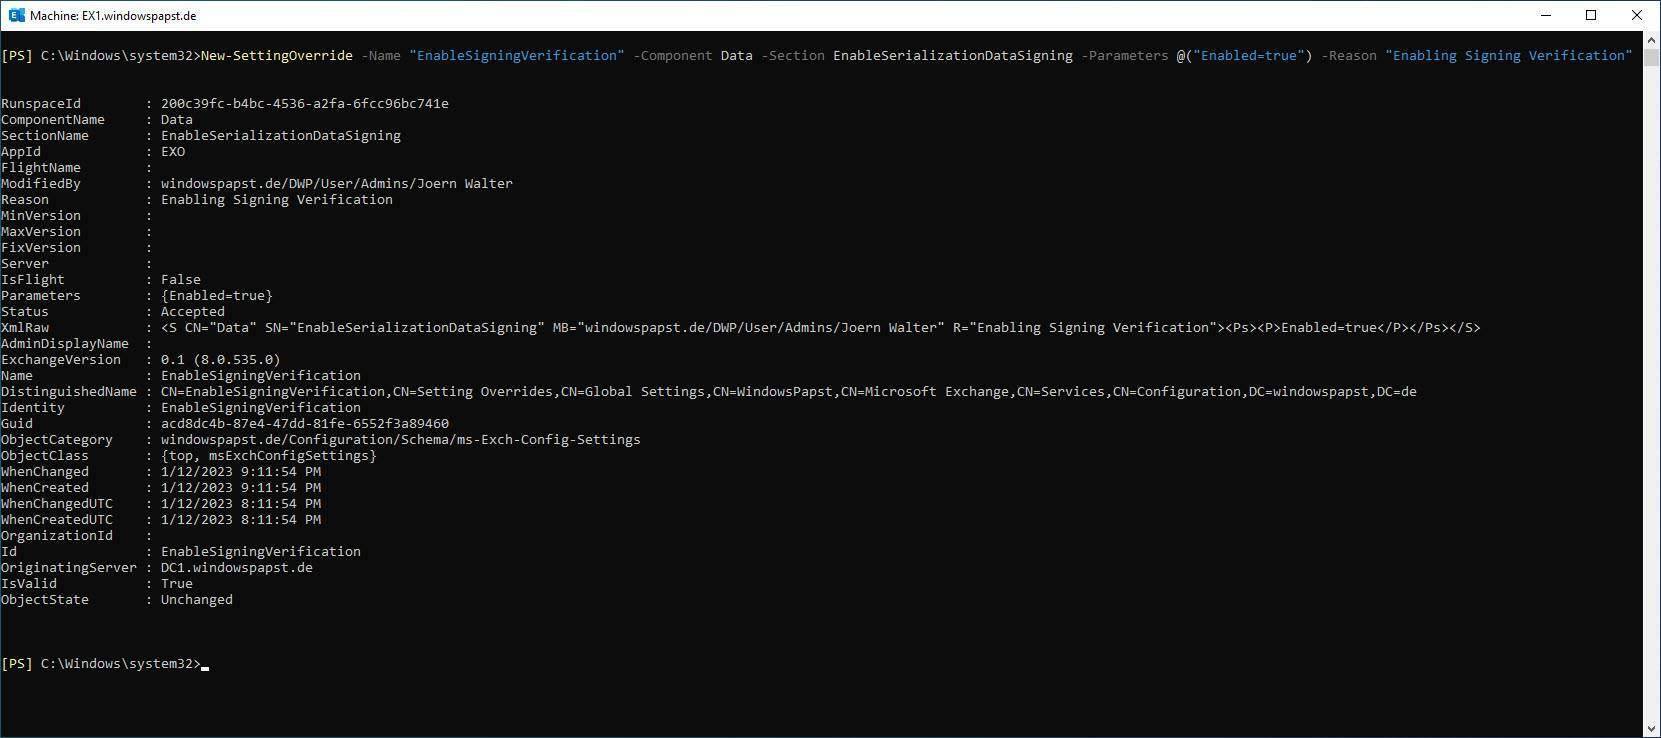This screenshot has width=1661, height=738.
Task: Click the XmlRaw output line
Action: point(820,328)
